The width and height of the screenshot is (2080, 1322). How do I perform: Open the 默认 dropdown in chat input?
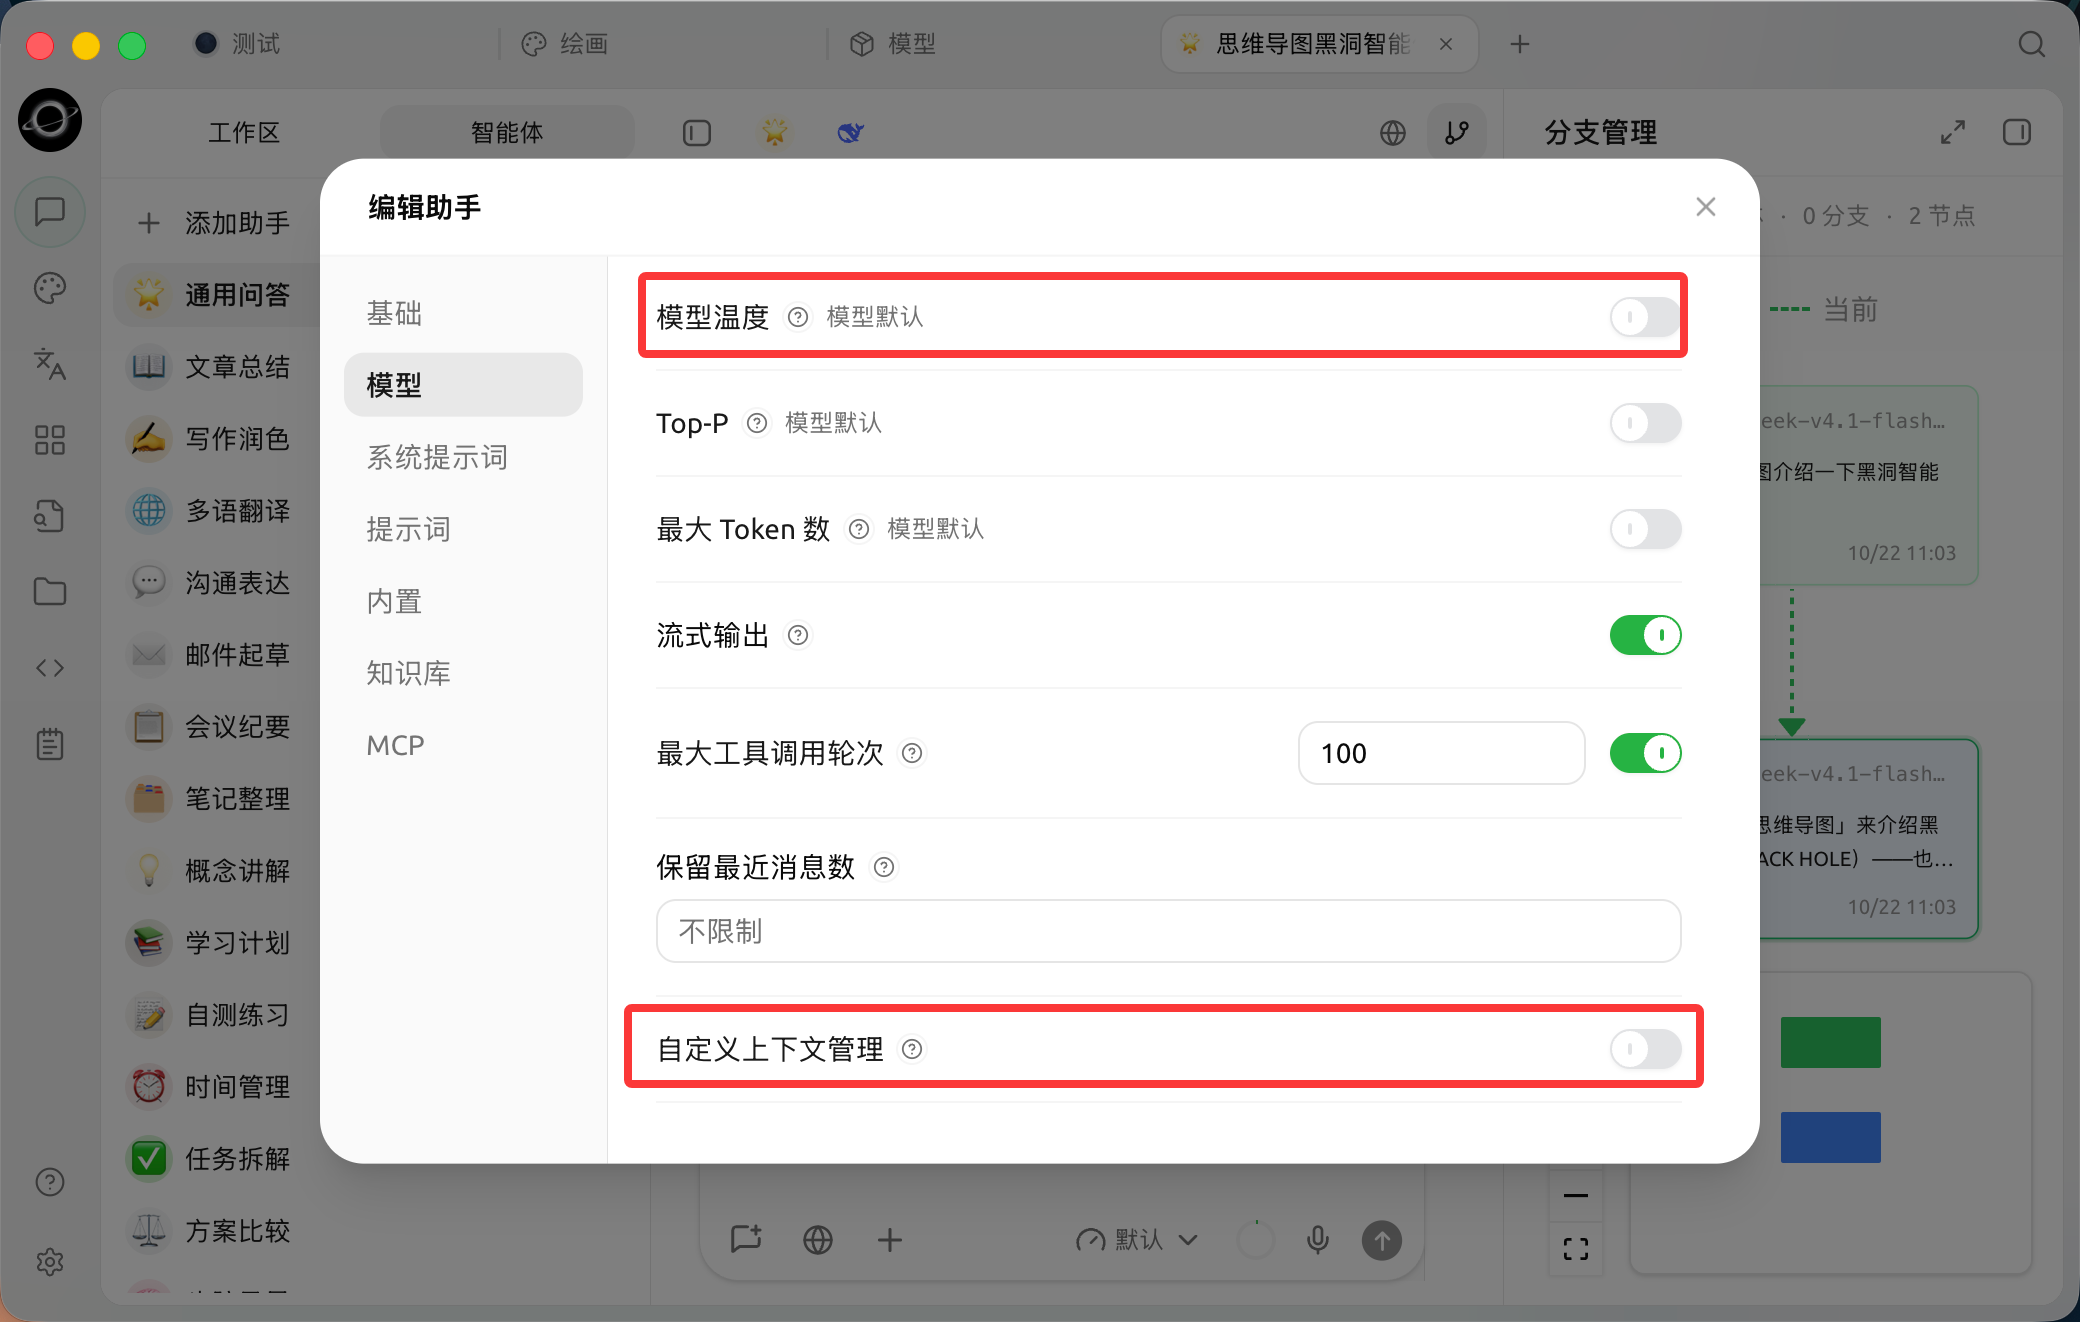pyautogui.click(x=1137, y=1240)
